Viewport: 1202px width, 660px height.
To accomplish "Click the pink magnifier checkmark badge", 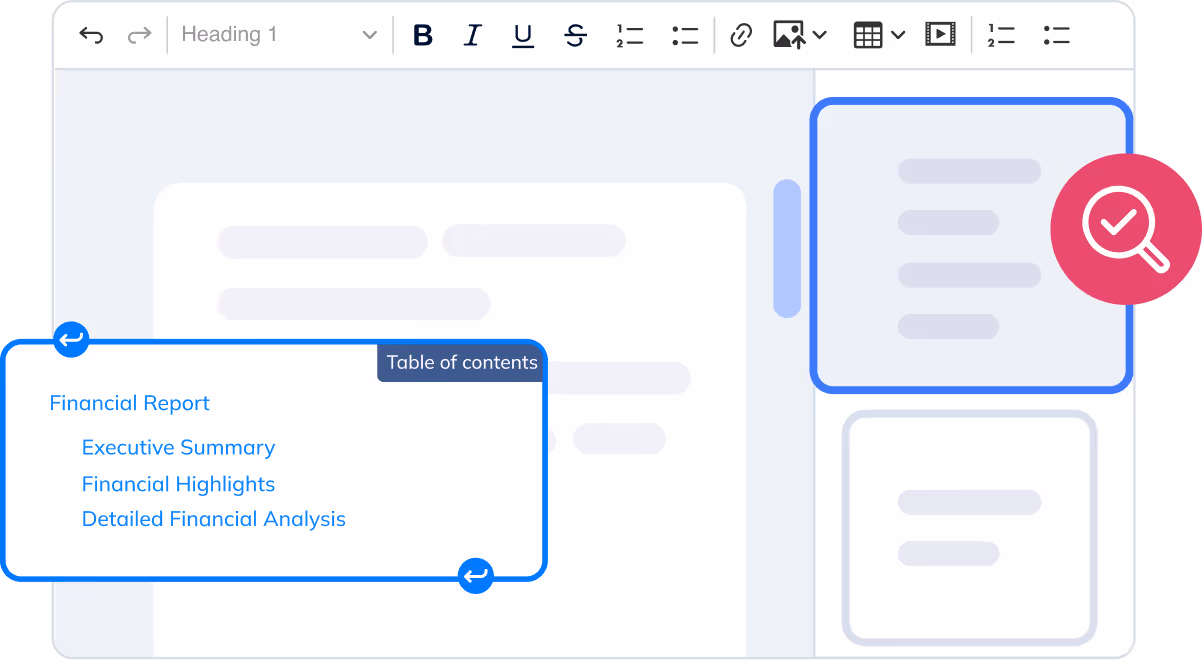I will pos(1125,229).
